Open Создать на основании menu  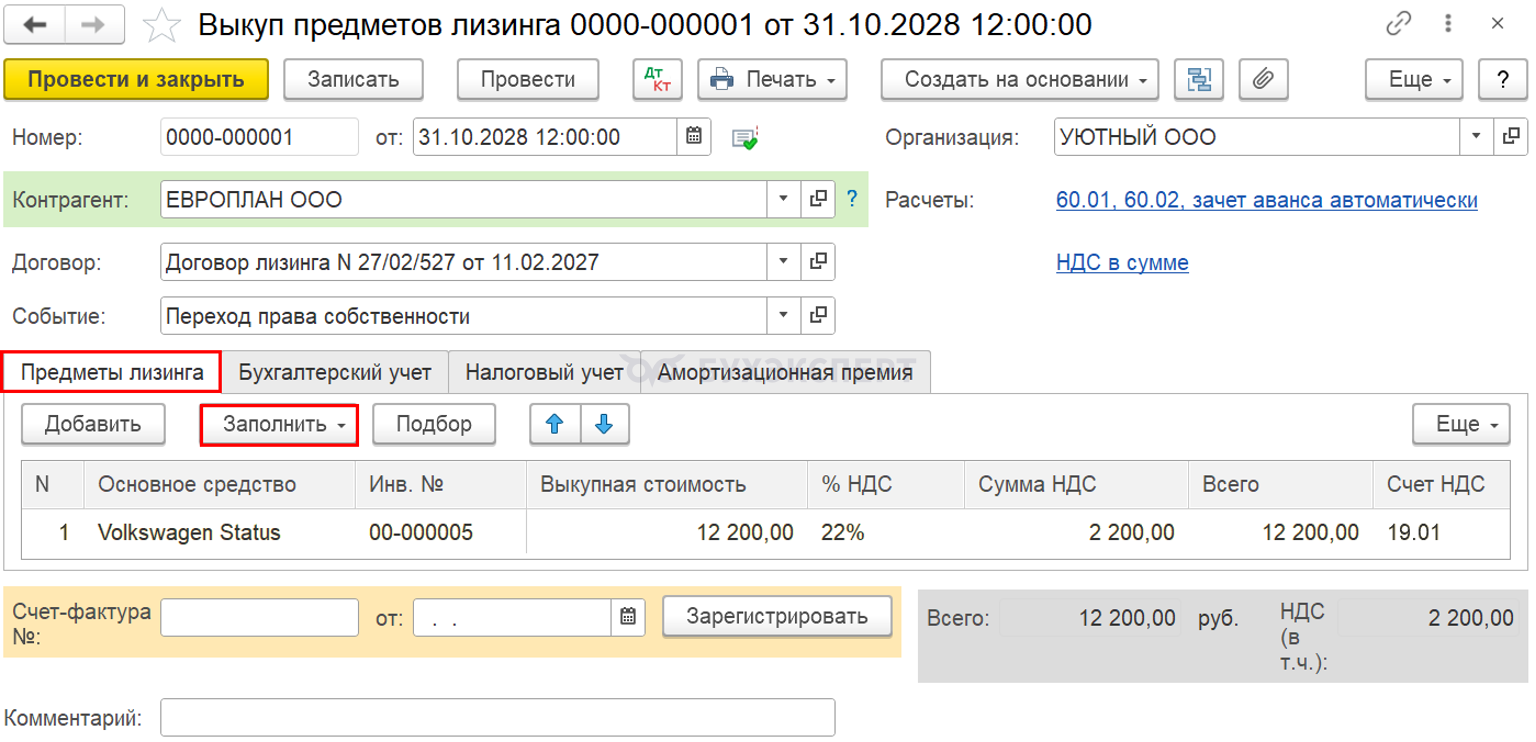tap(1020, 80)
